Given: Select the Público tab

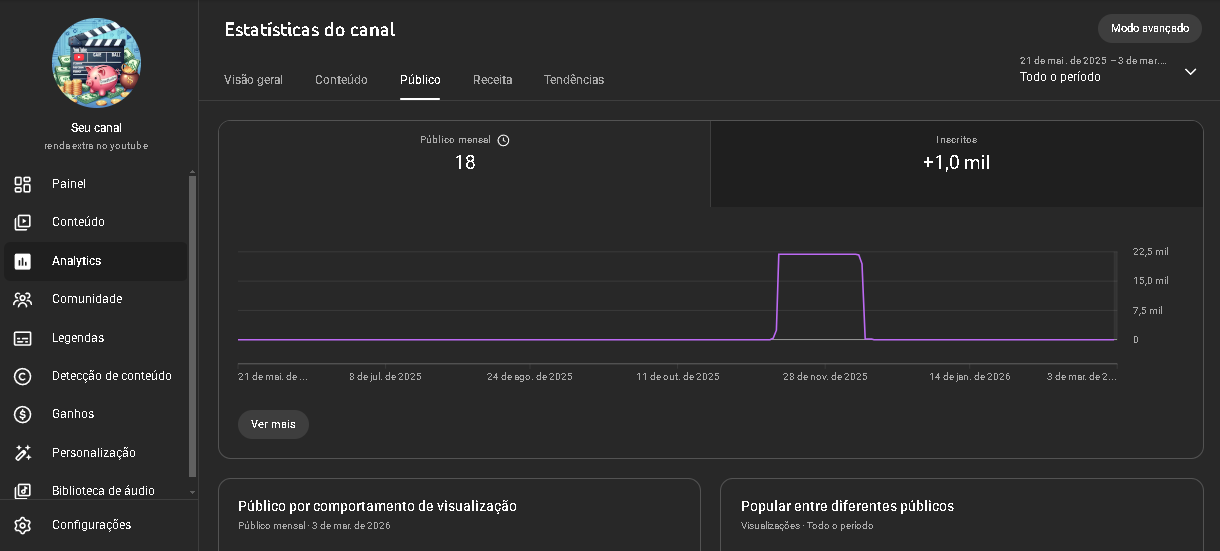Looking at the screenshot, I should tap(420, 80).
